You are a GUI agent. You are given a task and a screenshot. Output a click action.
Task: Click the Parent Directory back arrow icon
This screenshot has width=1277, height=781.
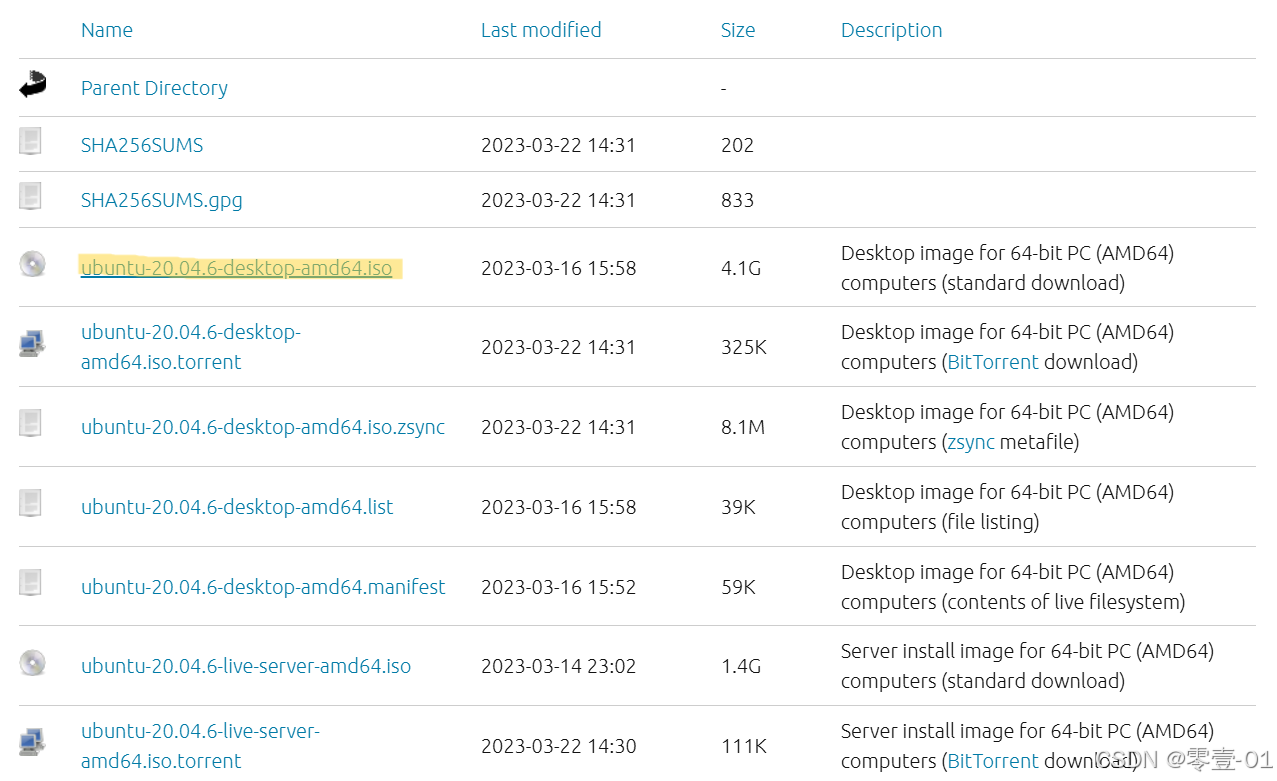click(x=32, y=86)
